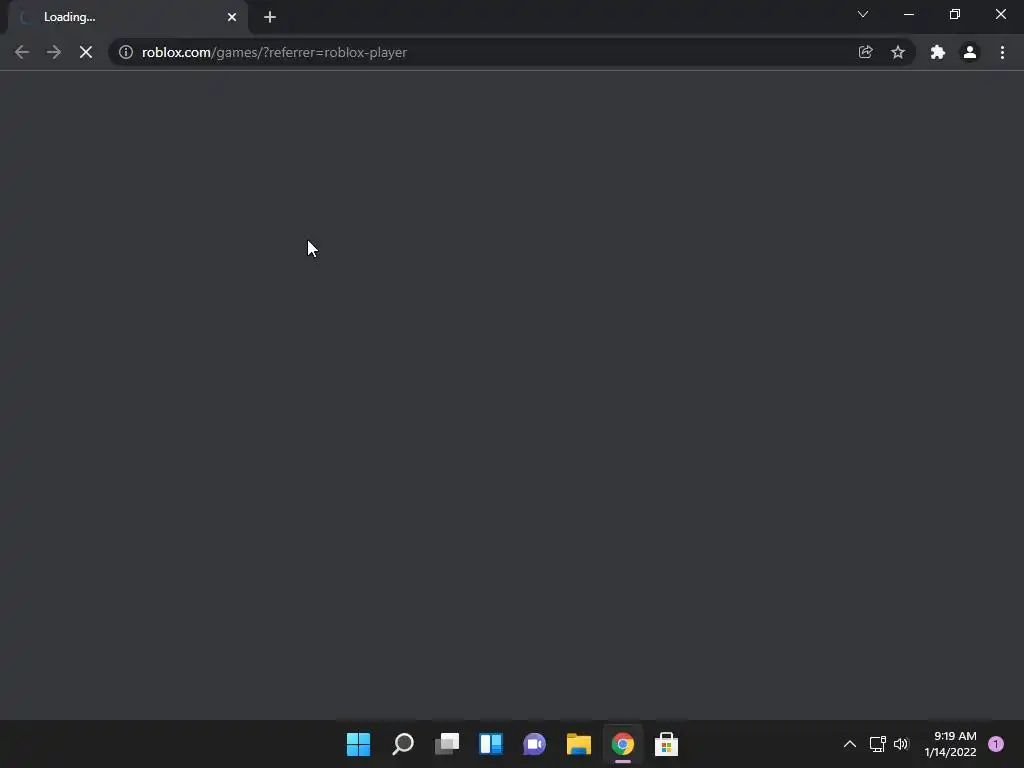
Task: Open Windows taskbar Search
Action: [x=403, y=744]
